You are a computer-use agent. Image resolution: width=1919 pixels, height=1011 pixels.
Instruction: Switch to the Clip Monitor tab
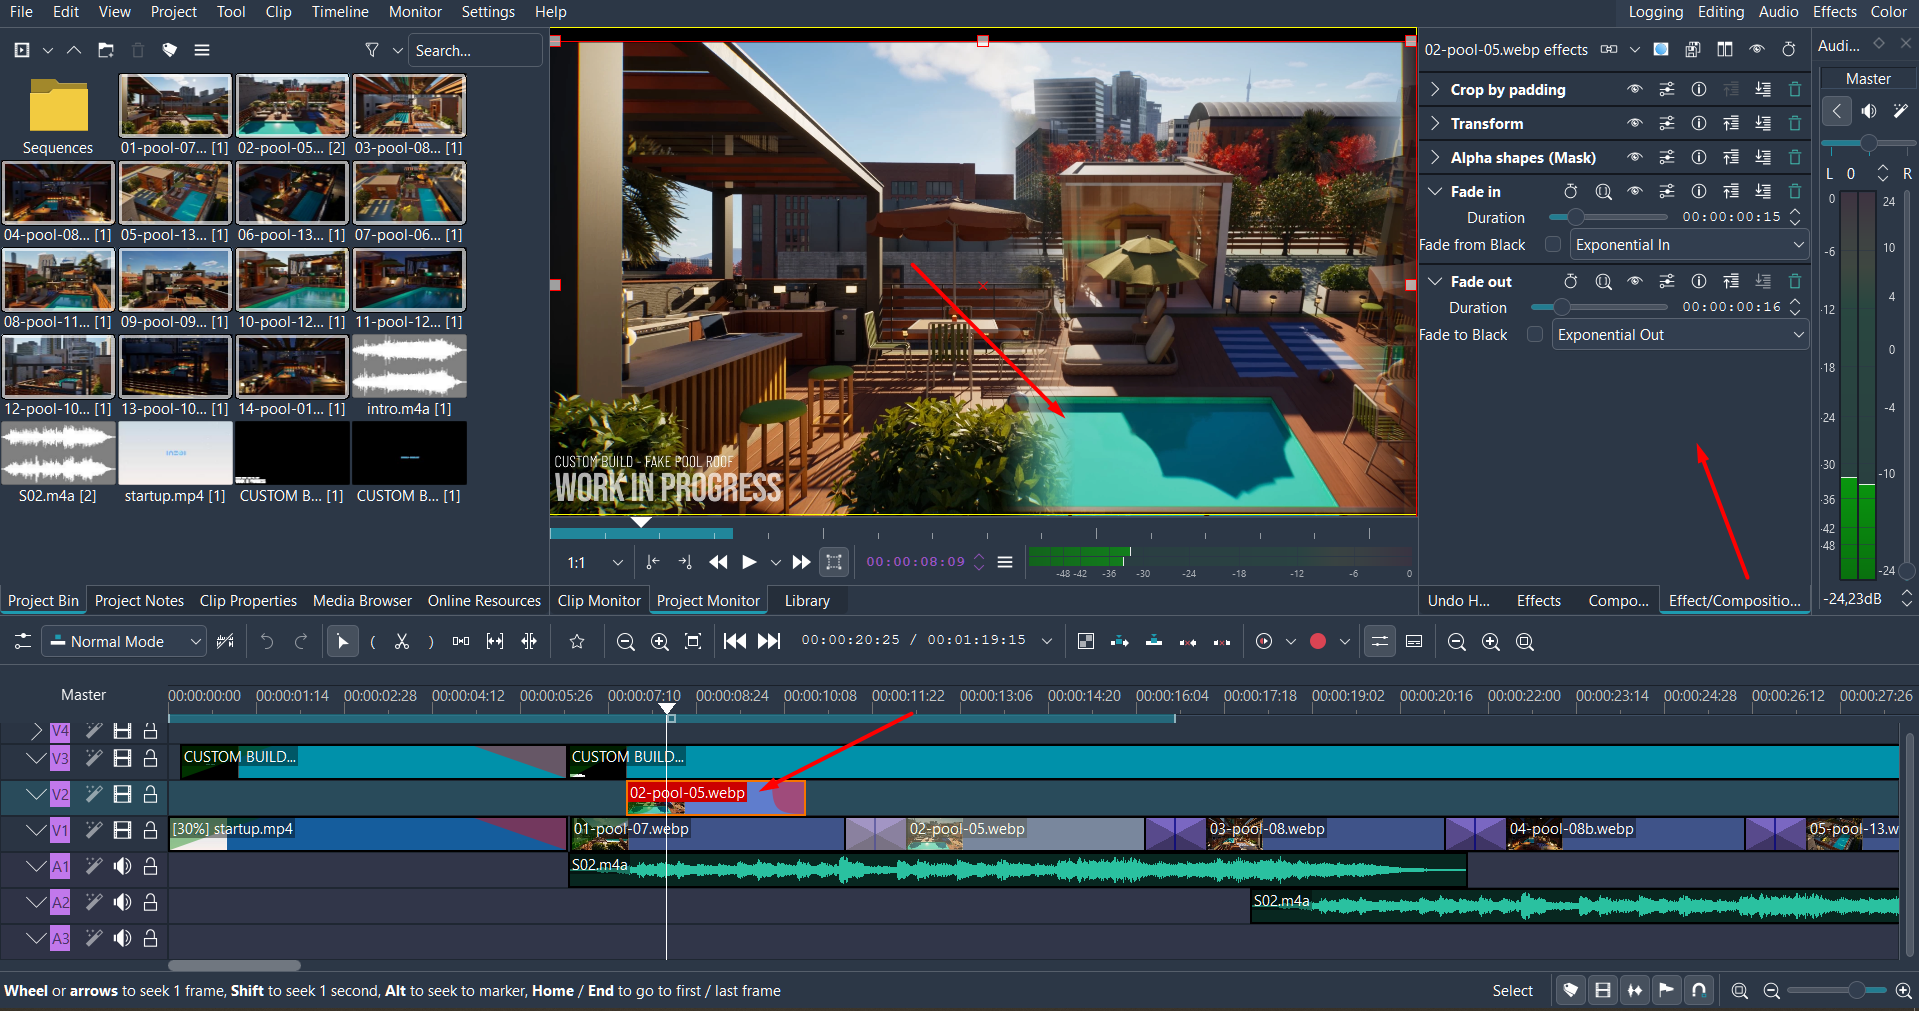click(599, 600)
